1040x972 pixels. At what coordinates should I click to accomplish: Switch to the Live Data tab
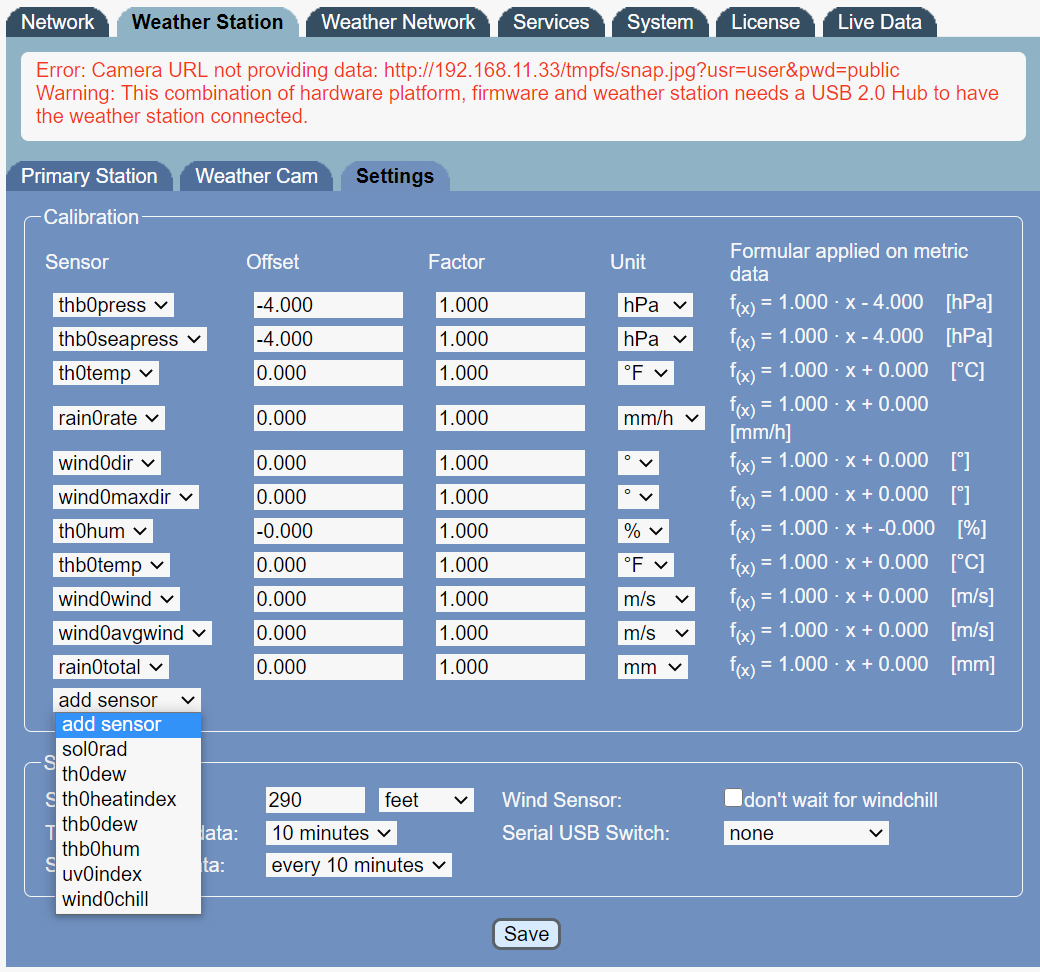pyautogui.click(x=879, y=22)
